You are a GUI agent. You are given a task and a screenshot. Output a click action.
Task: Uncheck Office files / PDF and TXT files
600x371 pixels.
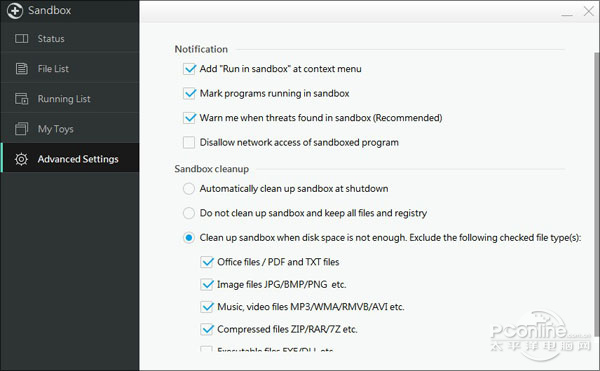click(207, 262)
